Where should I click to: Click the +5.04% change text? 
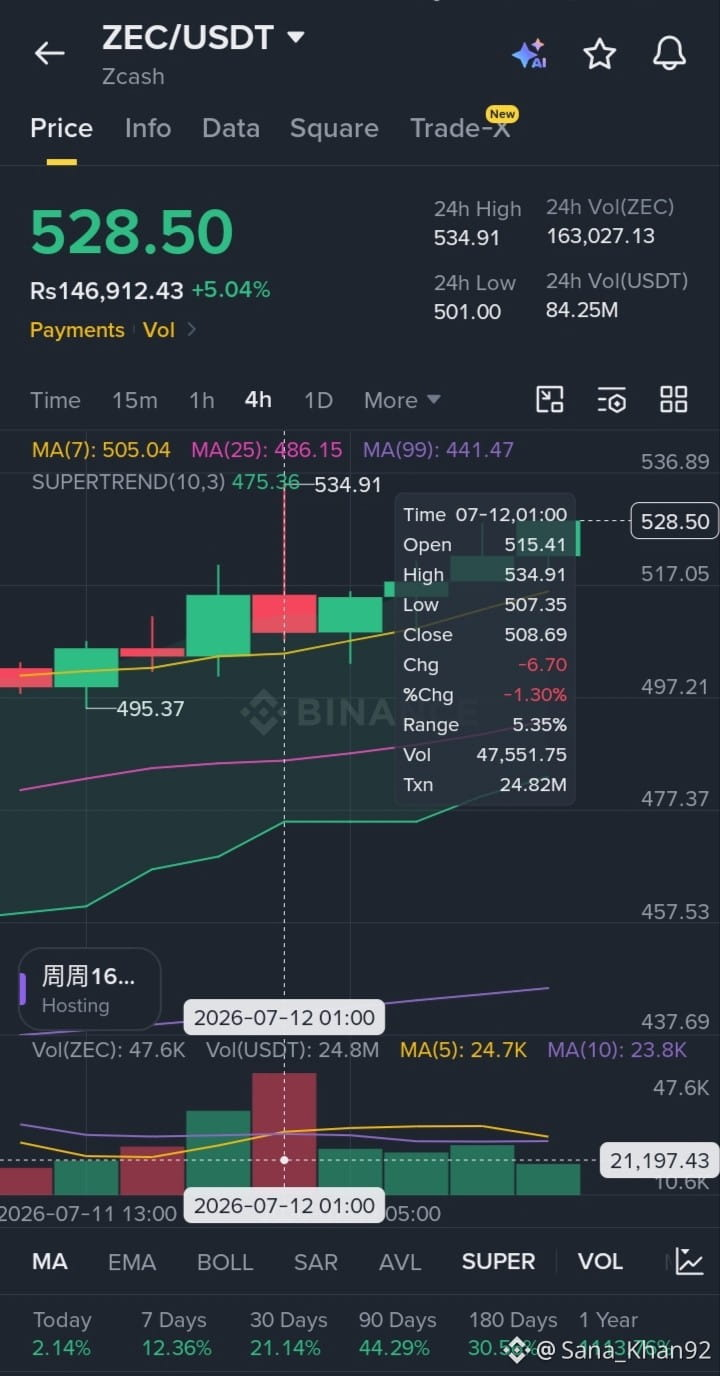231,290
